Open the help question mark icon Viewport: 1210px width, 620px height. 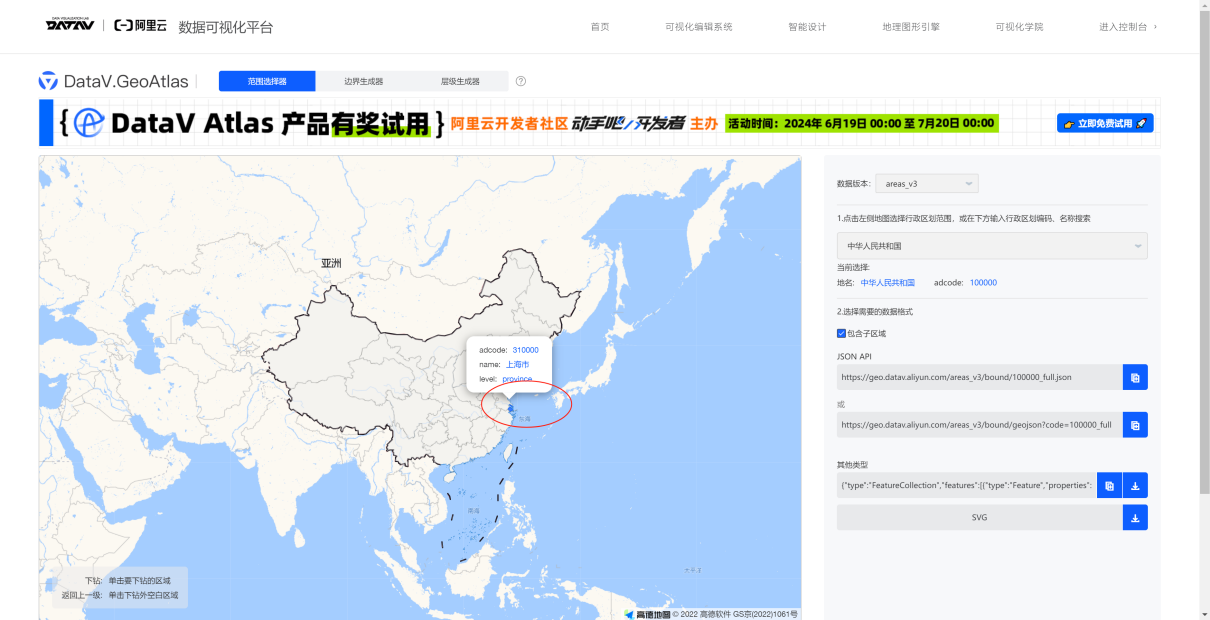click(x=521, y=81)
